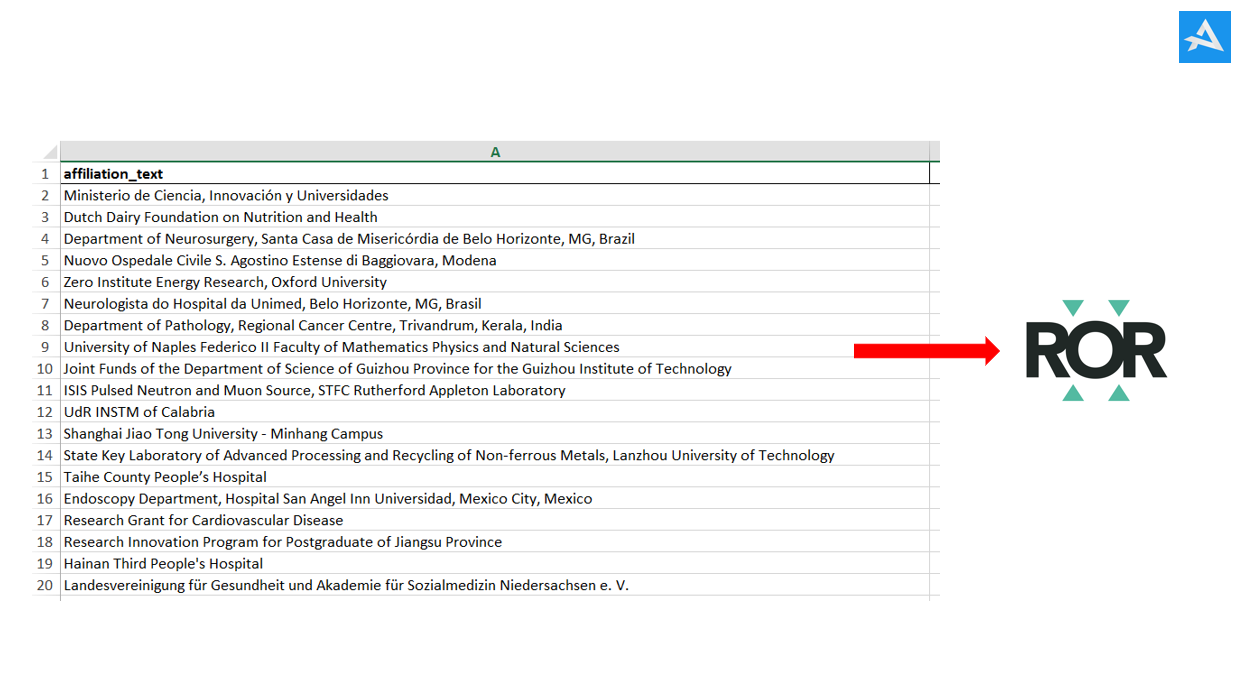Select the ISIS Pulsed Neutron cell
Screen dimensions: 1245x700
pyautogui.click(x=314, y=390)
